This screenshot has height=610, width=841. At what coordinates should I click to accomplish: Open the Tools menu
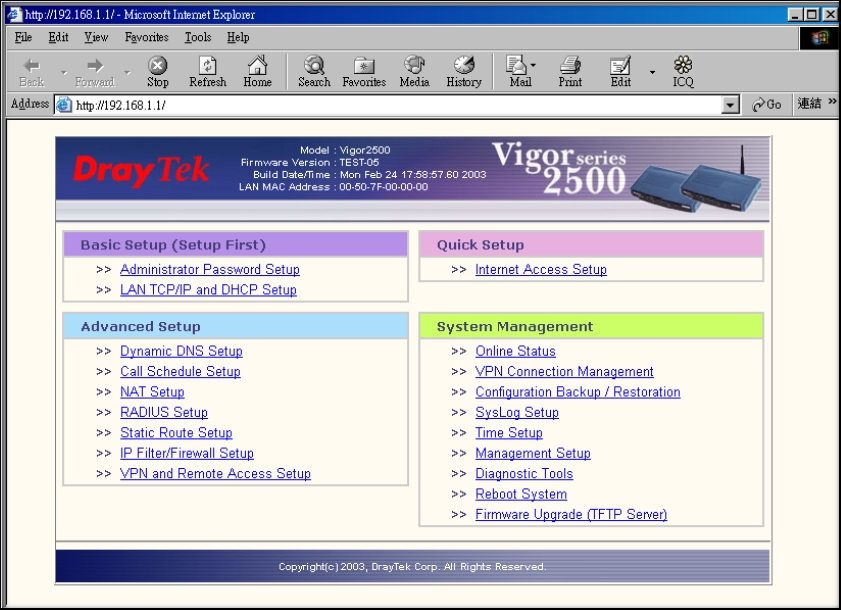198,38
